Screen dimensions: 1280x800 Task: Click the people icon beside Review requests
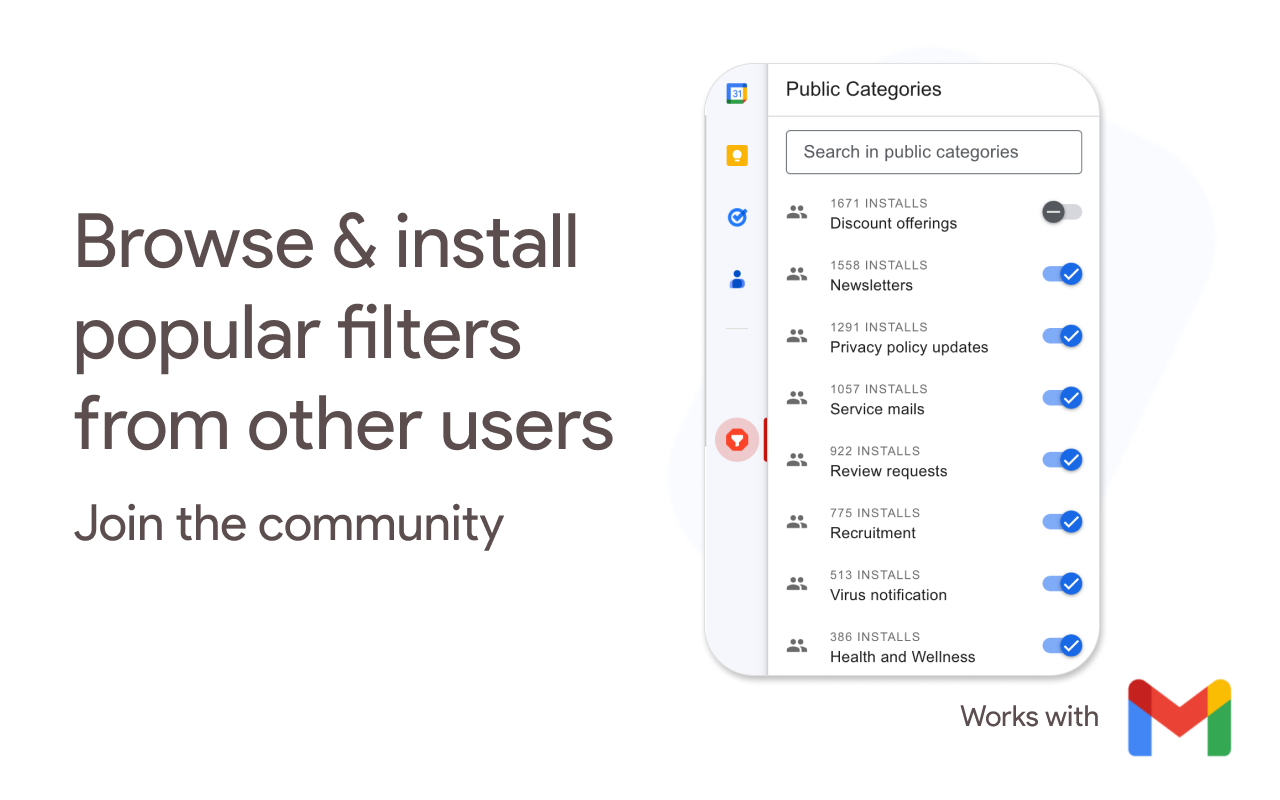[797, 460]
